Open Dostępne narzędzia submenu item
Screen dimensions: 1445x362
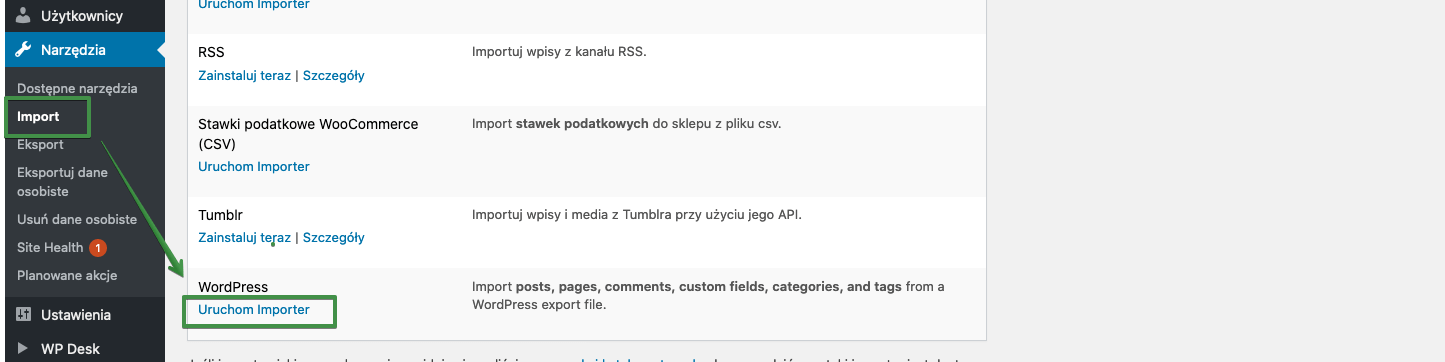tap(77, 88)
